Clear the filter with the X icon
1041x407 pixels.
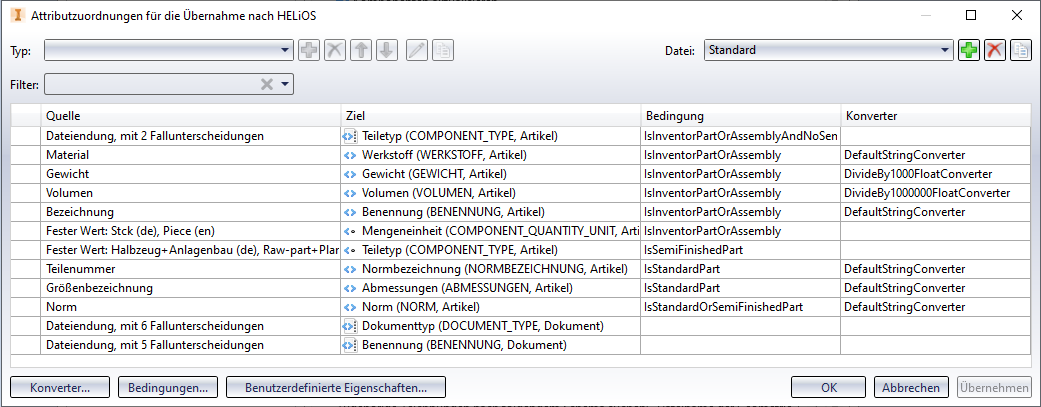tap(267, 84)
